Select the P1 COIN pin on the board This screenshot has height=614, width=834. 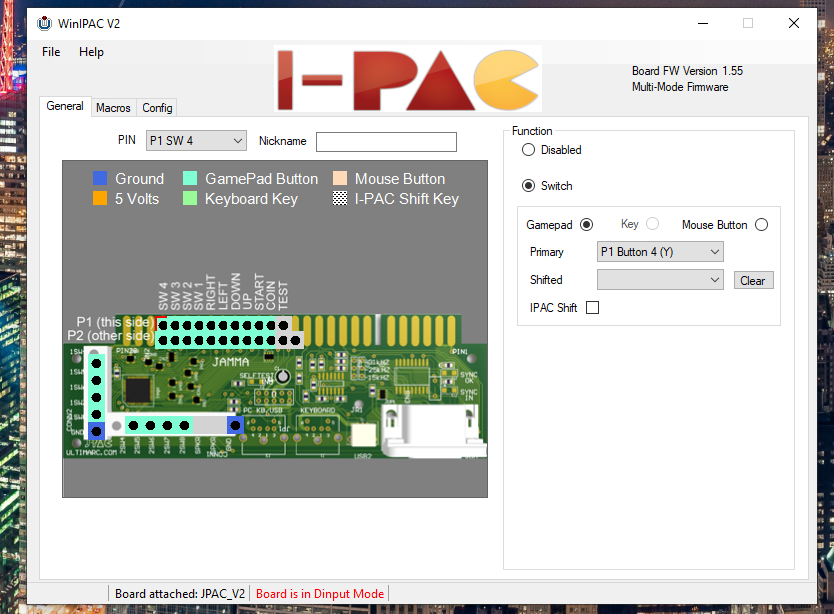pos(271,325)
